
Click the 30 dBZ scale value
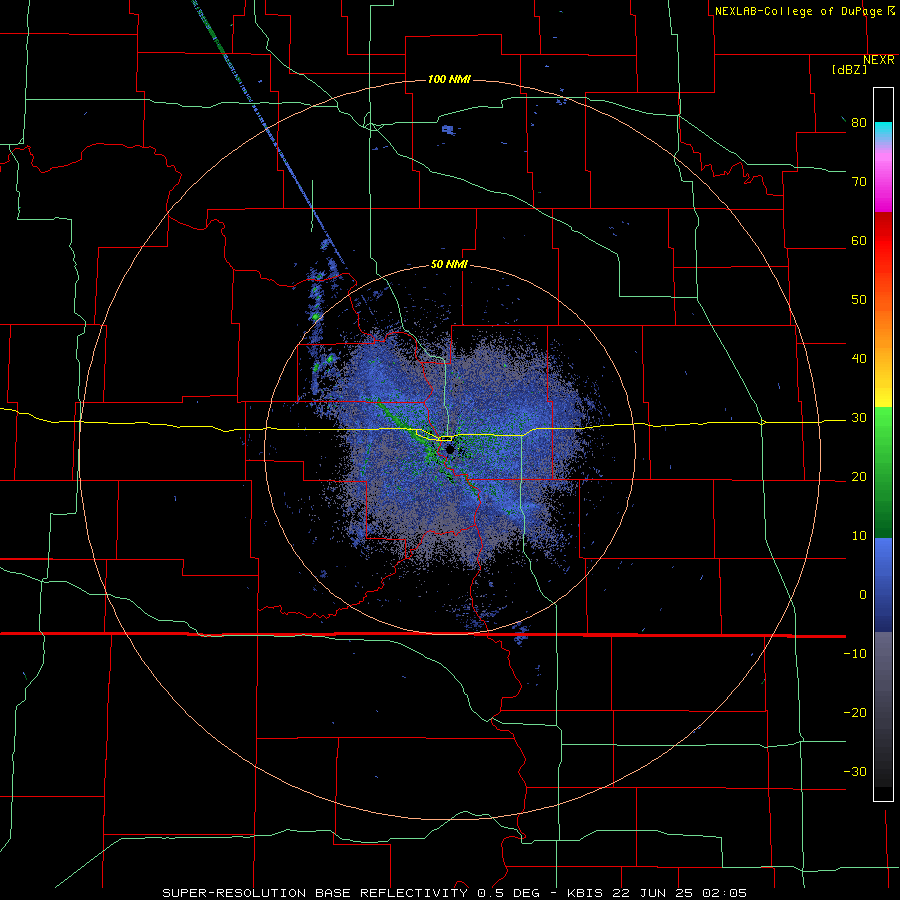(x=859, y=418)
